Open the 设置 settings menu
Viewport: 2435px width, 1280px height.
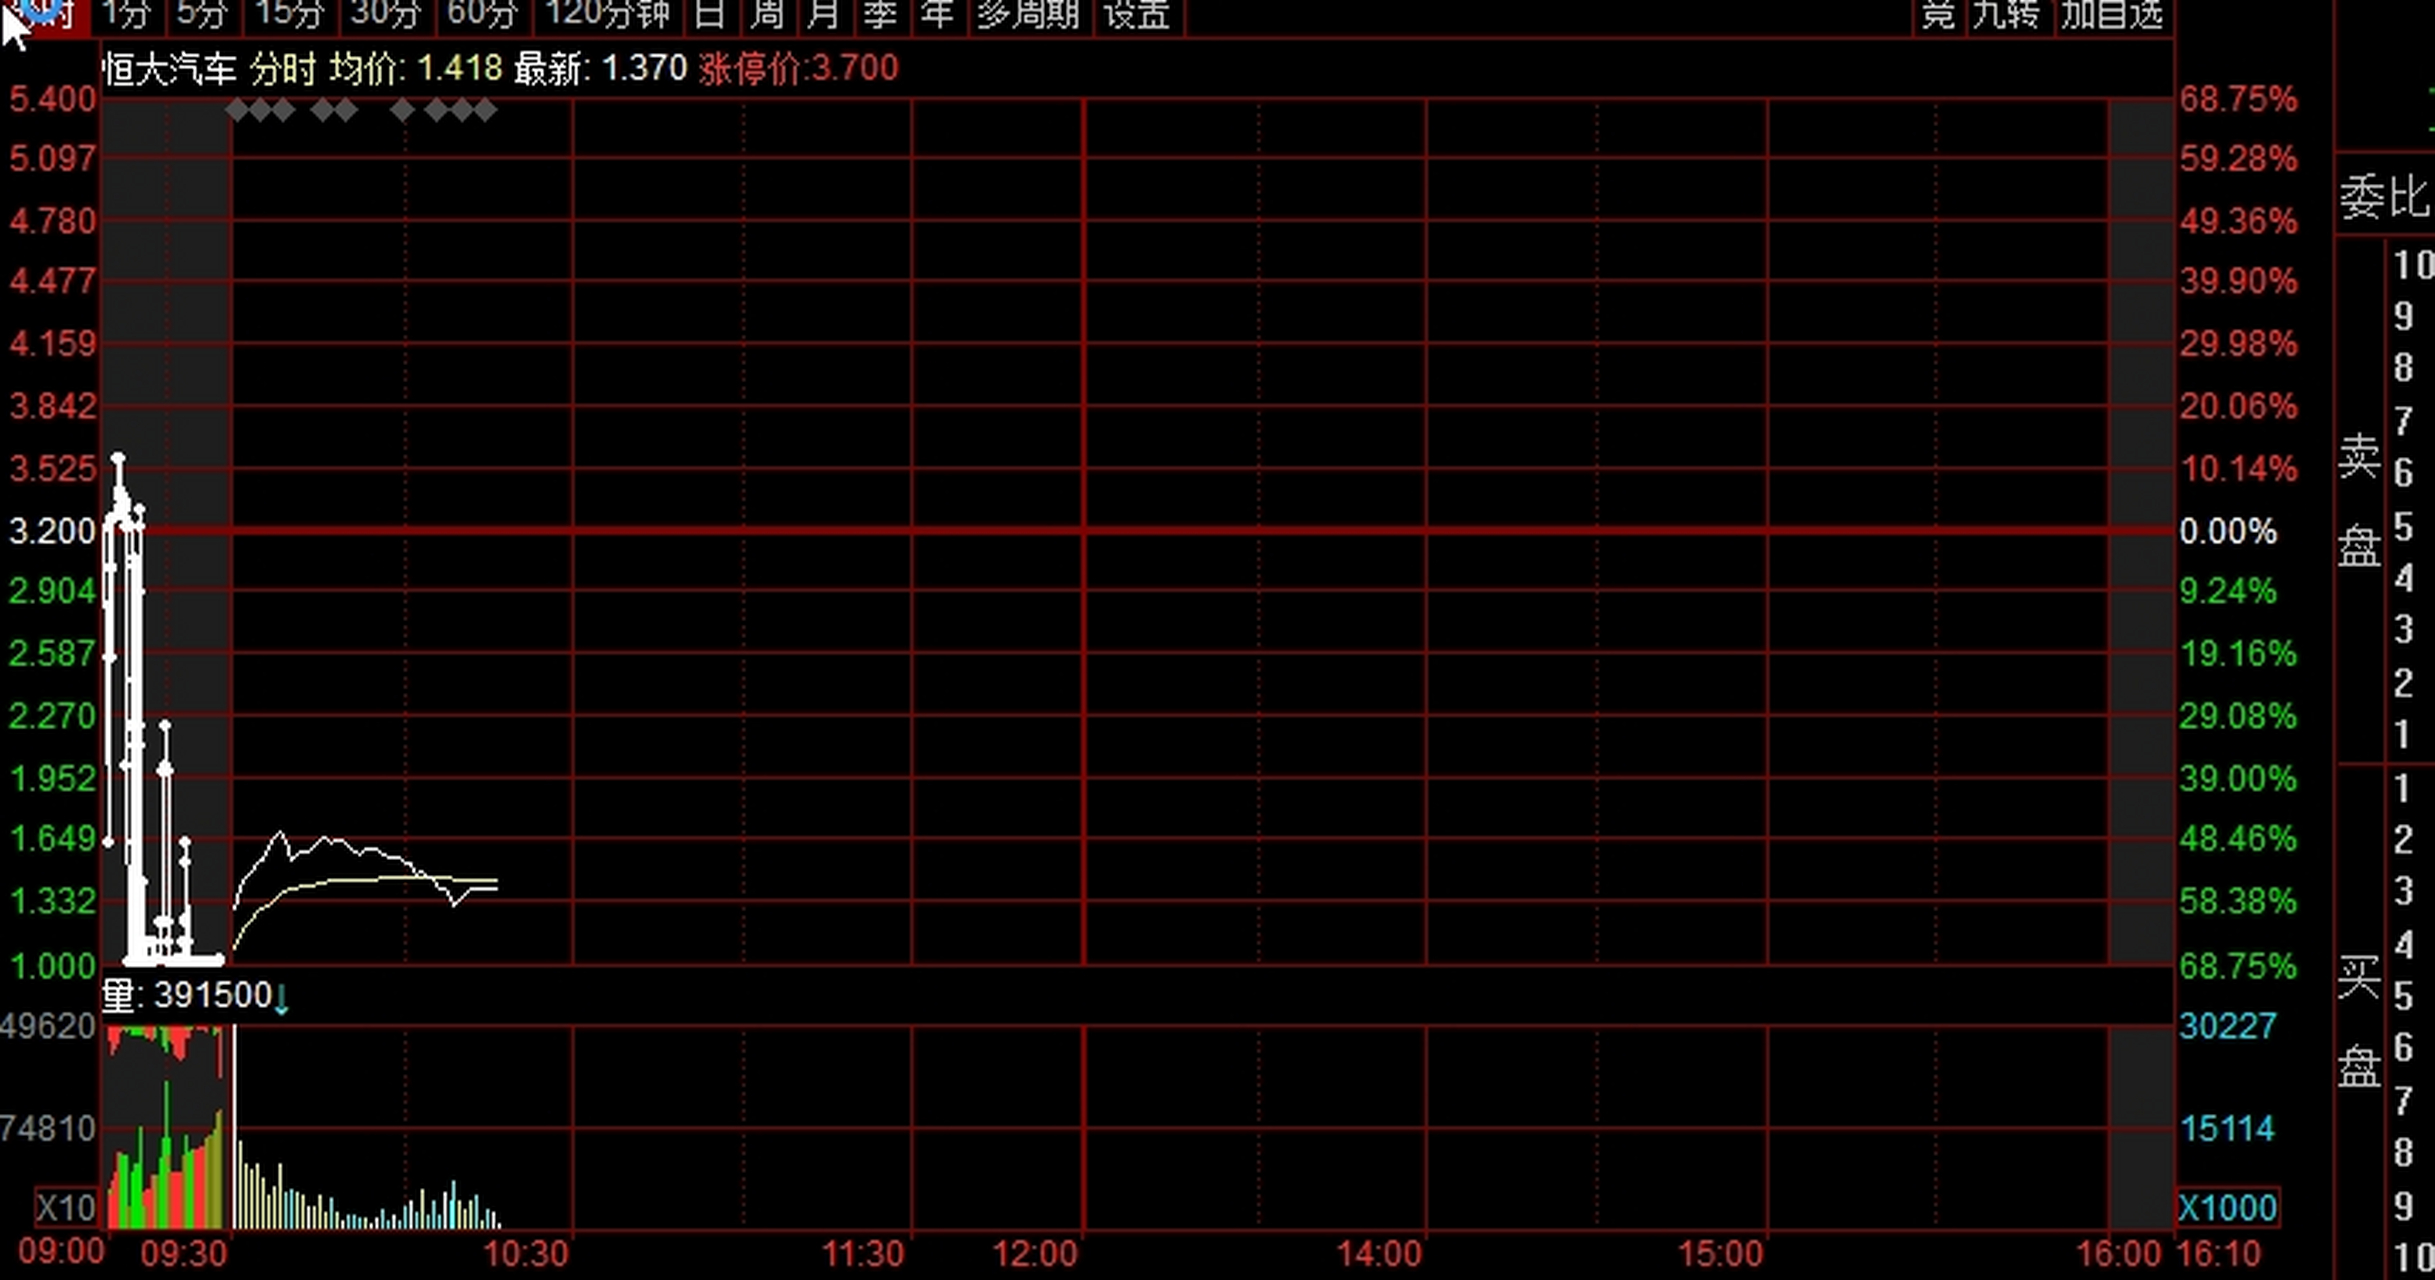pos(1137,14)
